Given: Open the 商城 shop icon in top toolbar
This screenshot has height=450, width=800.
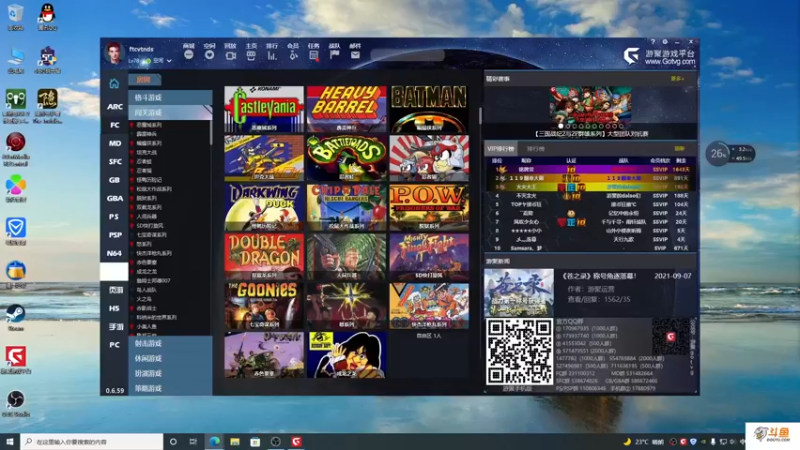Looking at the screenshot, I should (x=189, y=55).
